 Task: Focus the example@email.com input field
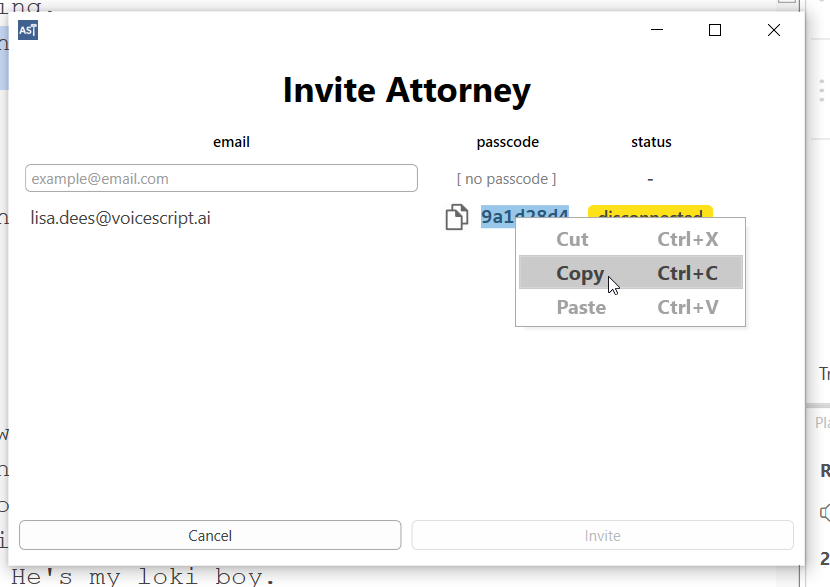click(x=221, y=178)
